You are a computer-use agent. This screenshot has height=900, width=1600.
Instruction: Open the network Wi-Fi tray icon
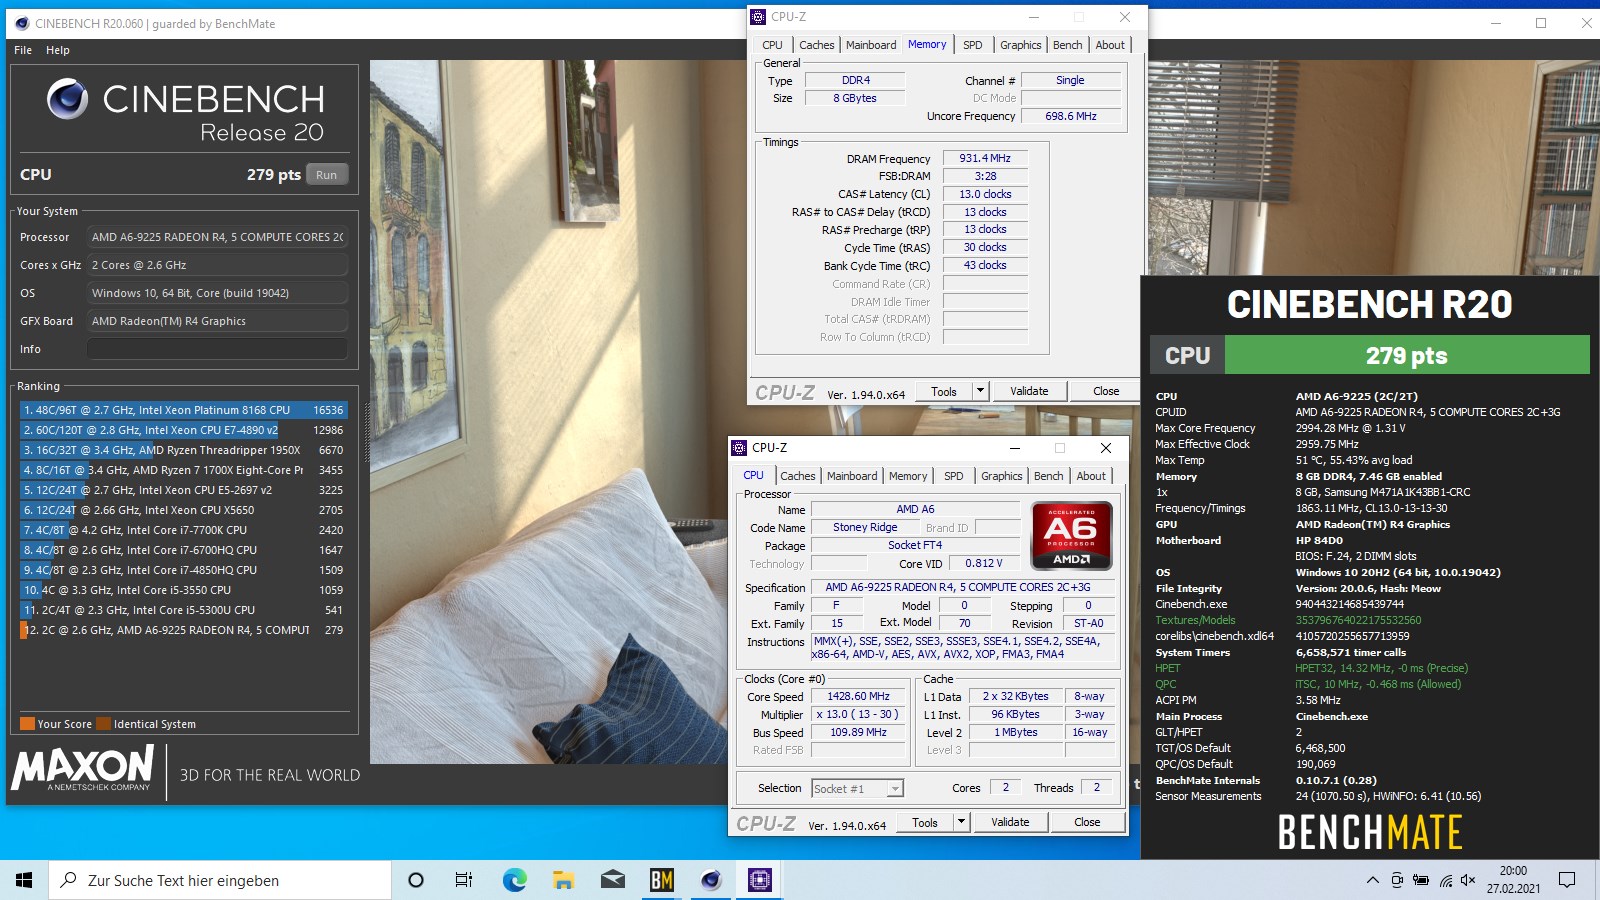[x=1446, y=881]
